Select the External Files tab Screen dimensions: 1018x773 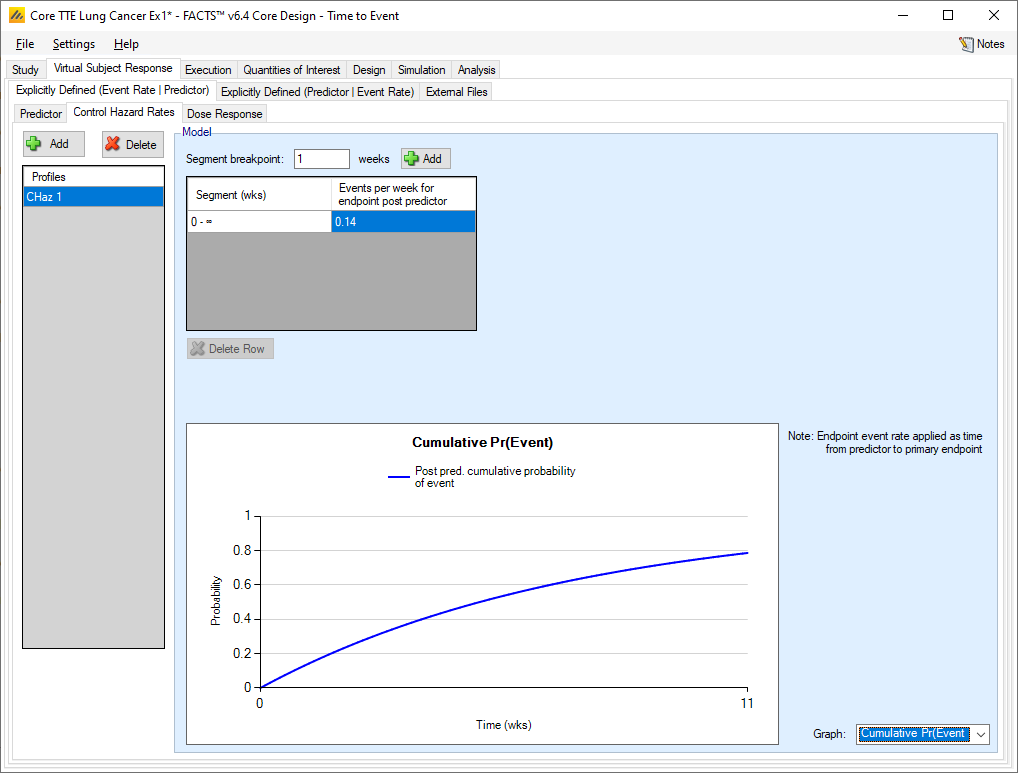pos(456,92)
